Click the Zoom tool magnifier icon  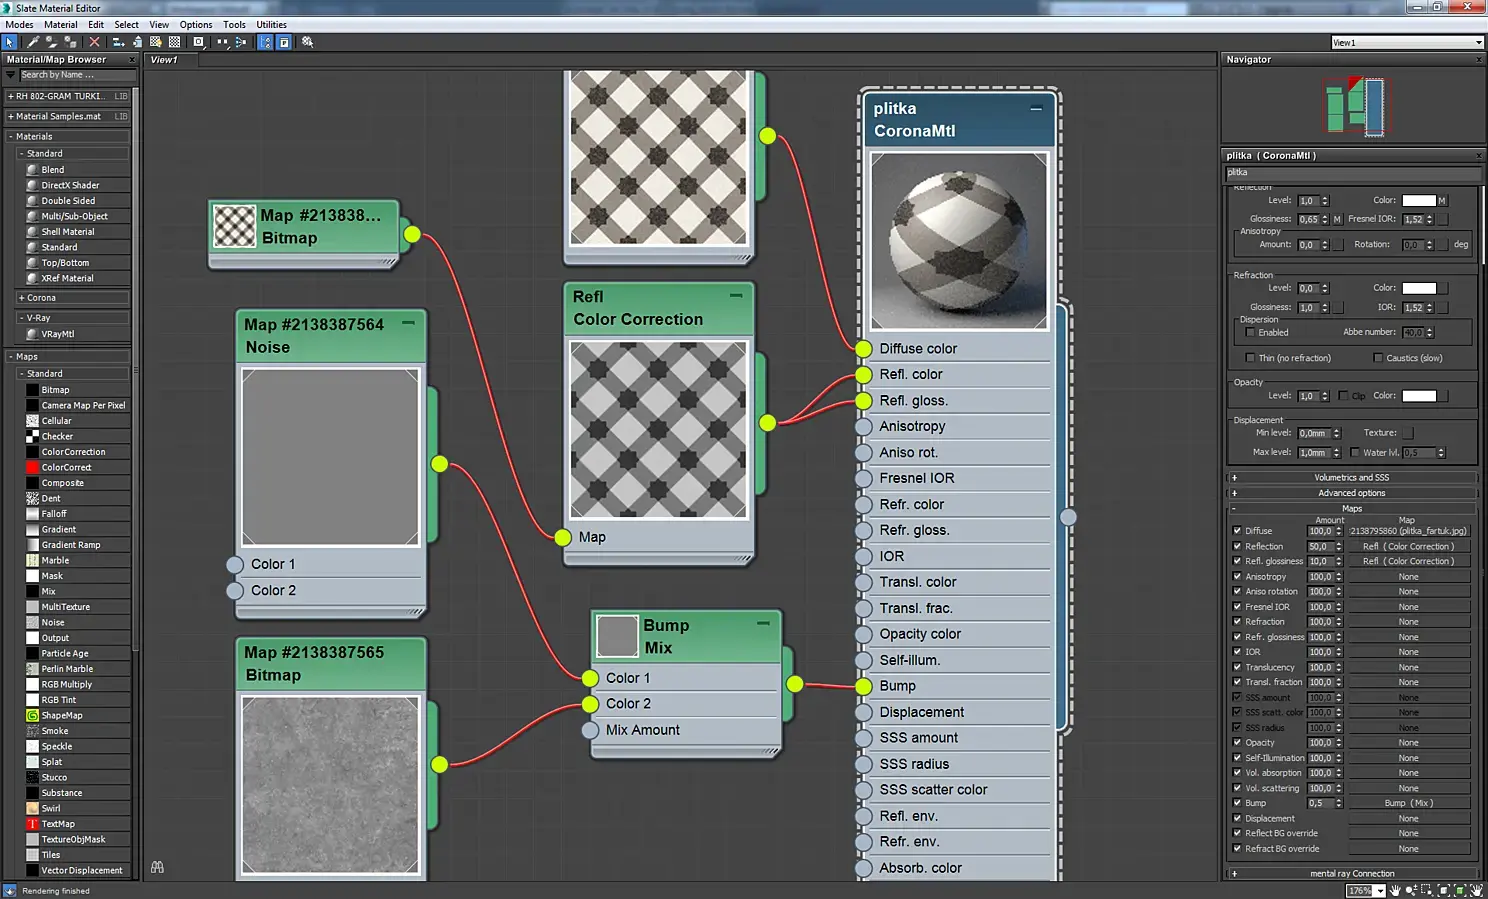click(x=1411, y=890)
